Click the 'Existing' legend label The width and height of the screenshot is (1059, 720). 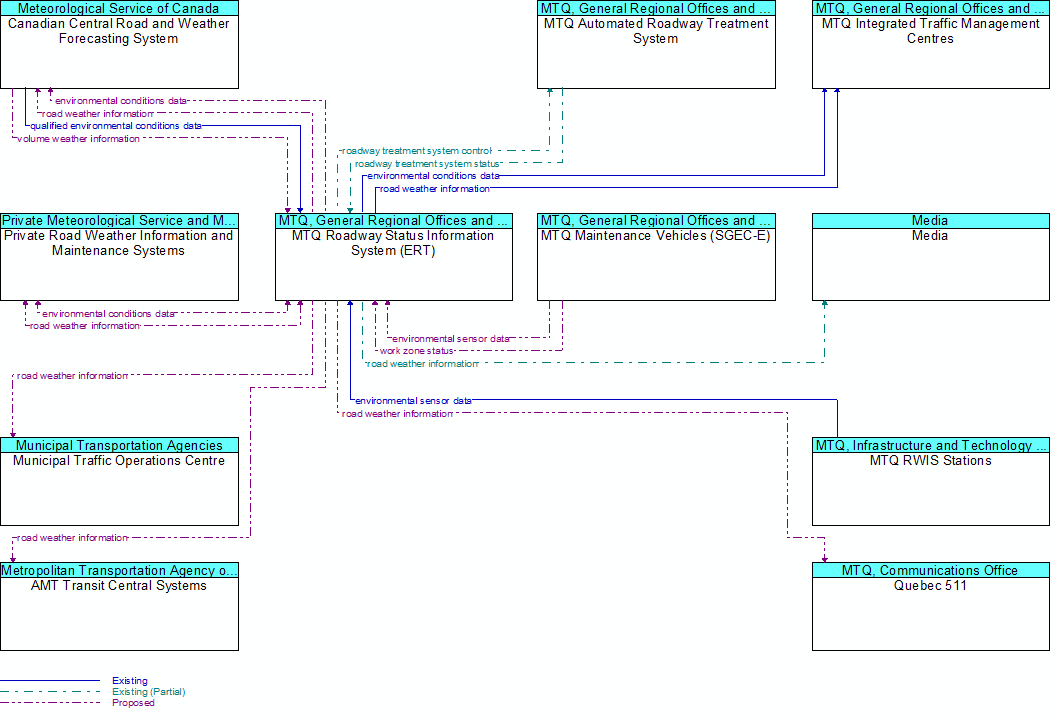130,681
